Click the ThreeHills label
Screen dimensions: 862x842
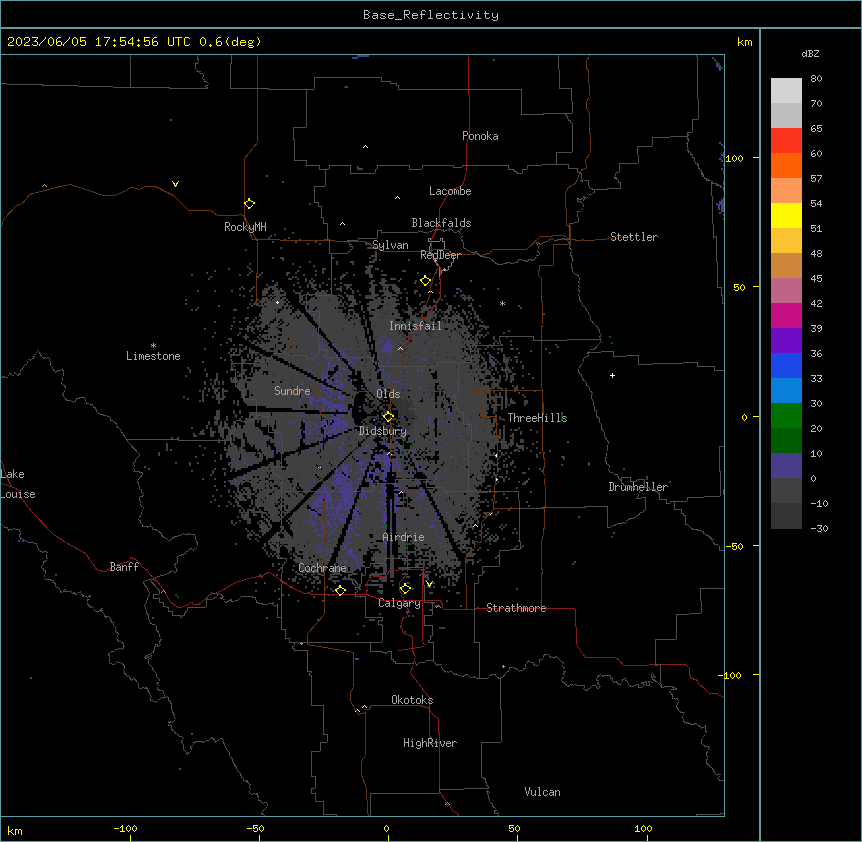tap(537, 418)
